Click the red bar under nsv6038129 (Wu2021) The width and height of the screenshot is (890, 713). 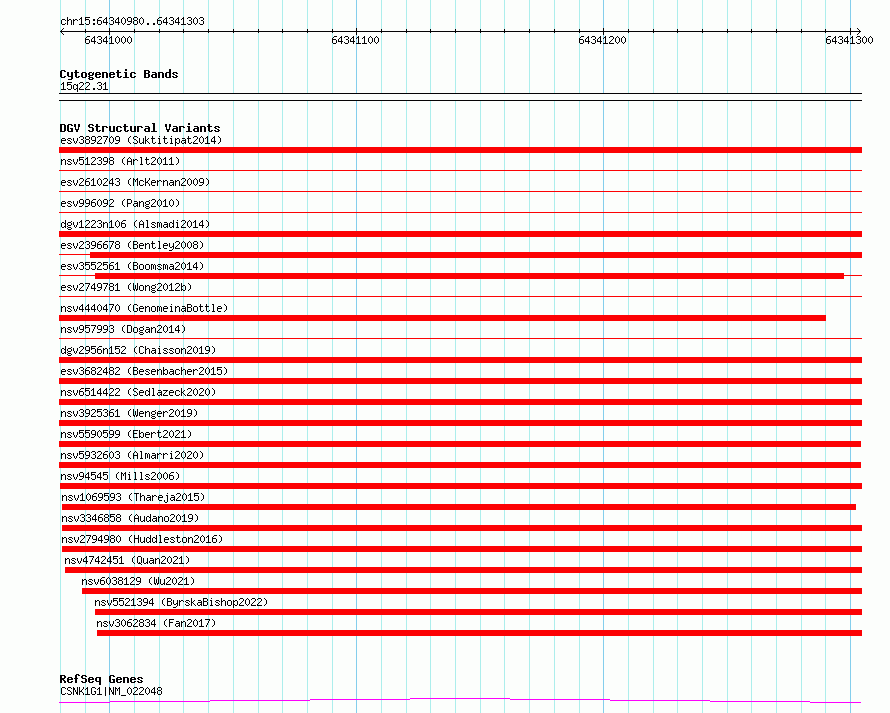click(472, 591)
